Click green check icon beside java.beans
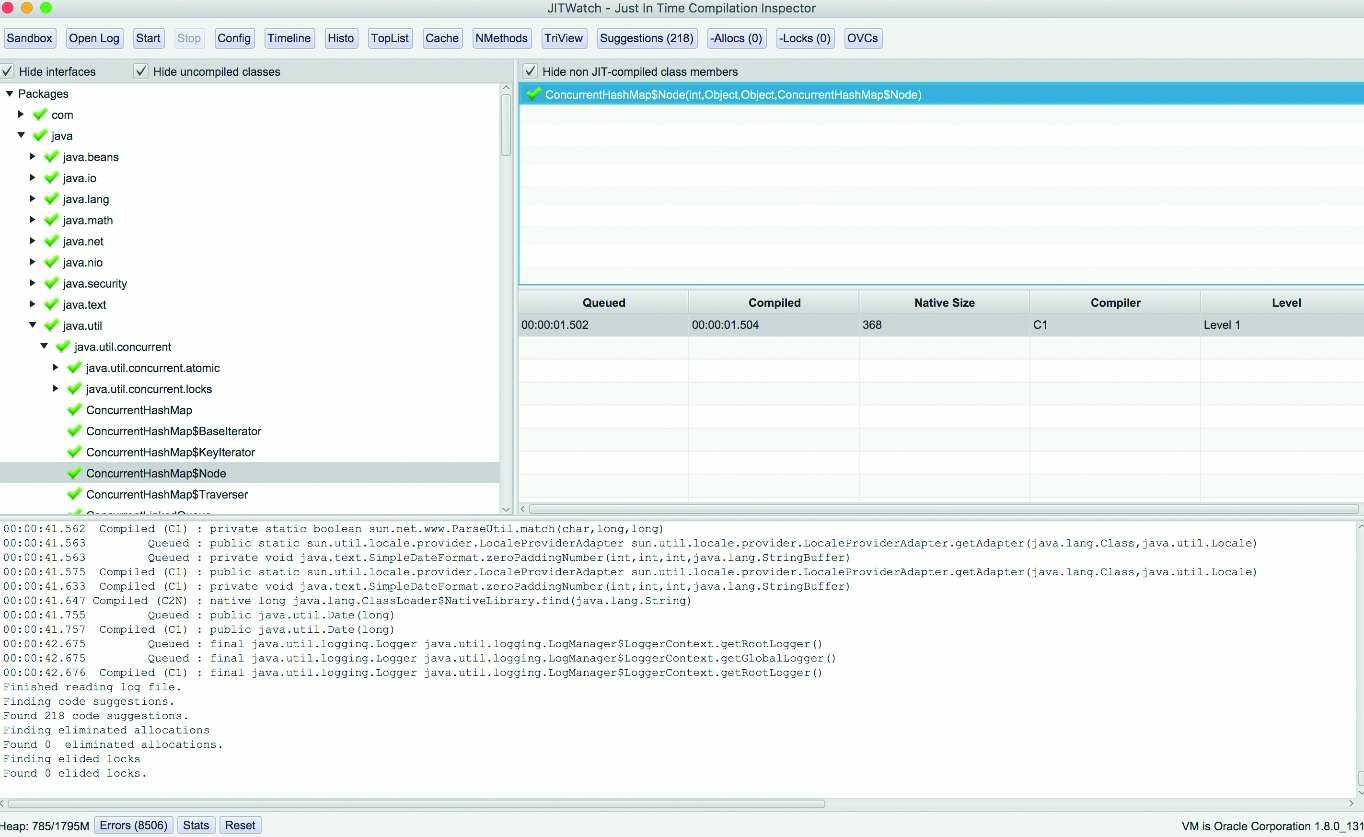The height and width of the screenshot is (837, 1364). tap(52, 156)
